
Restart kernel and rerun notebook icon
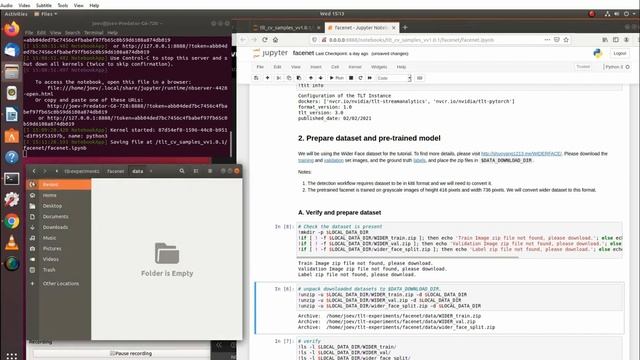pyautogui.click(x=370, y=78)
